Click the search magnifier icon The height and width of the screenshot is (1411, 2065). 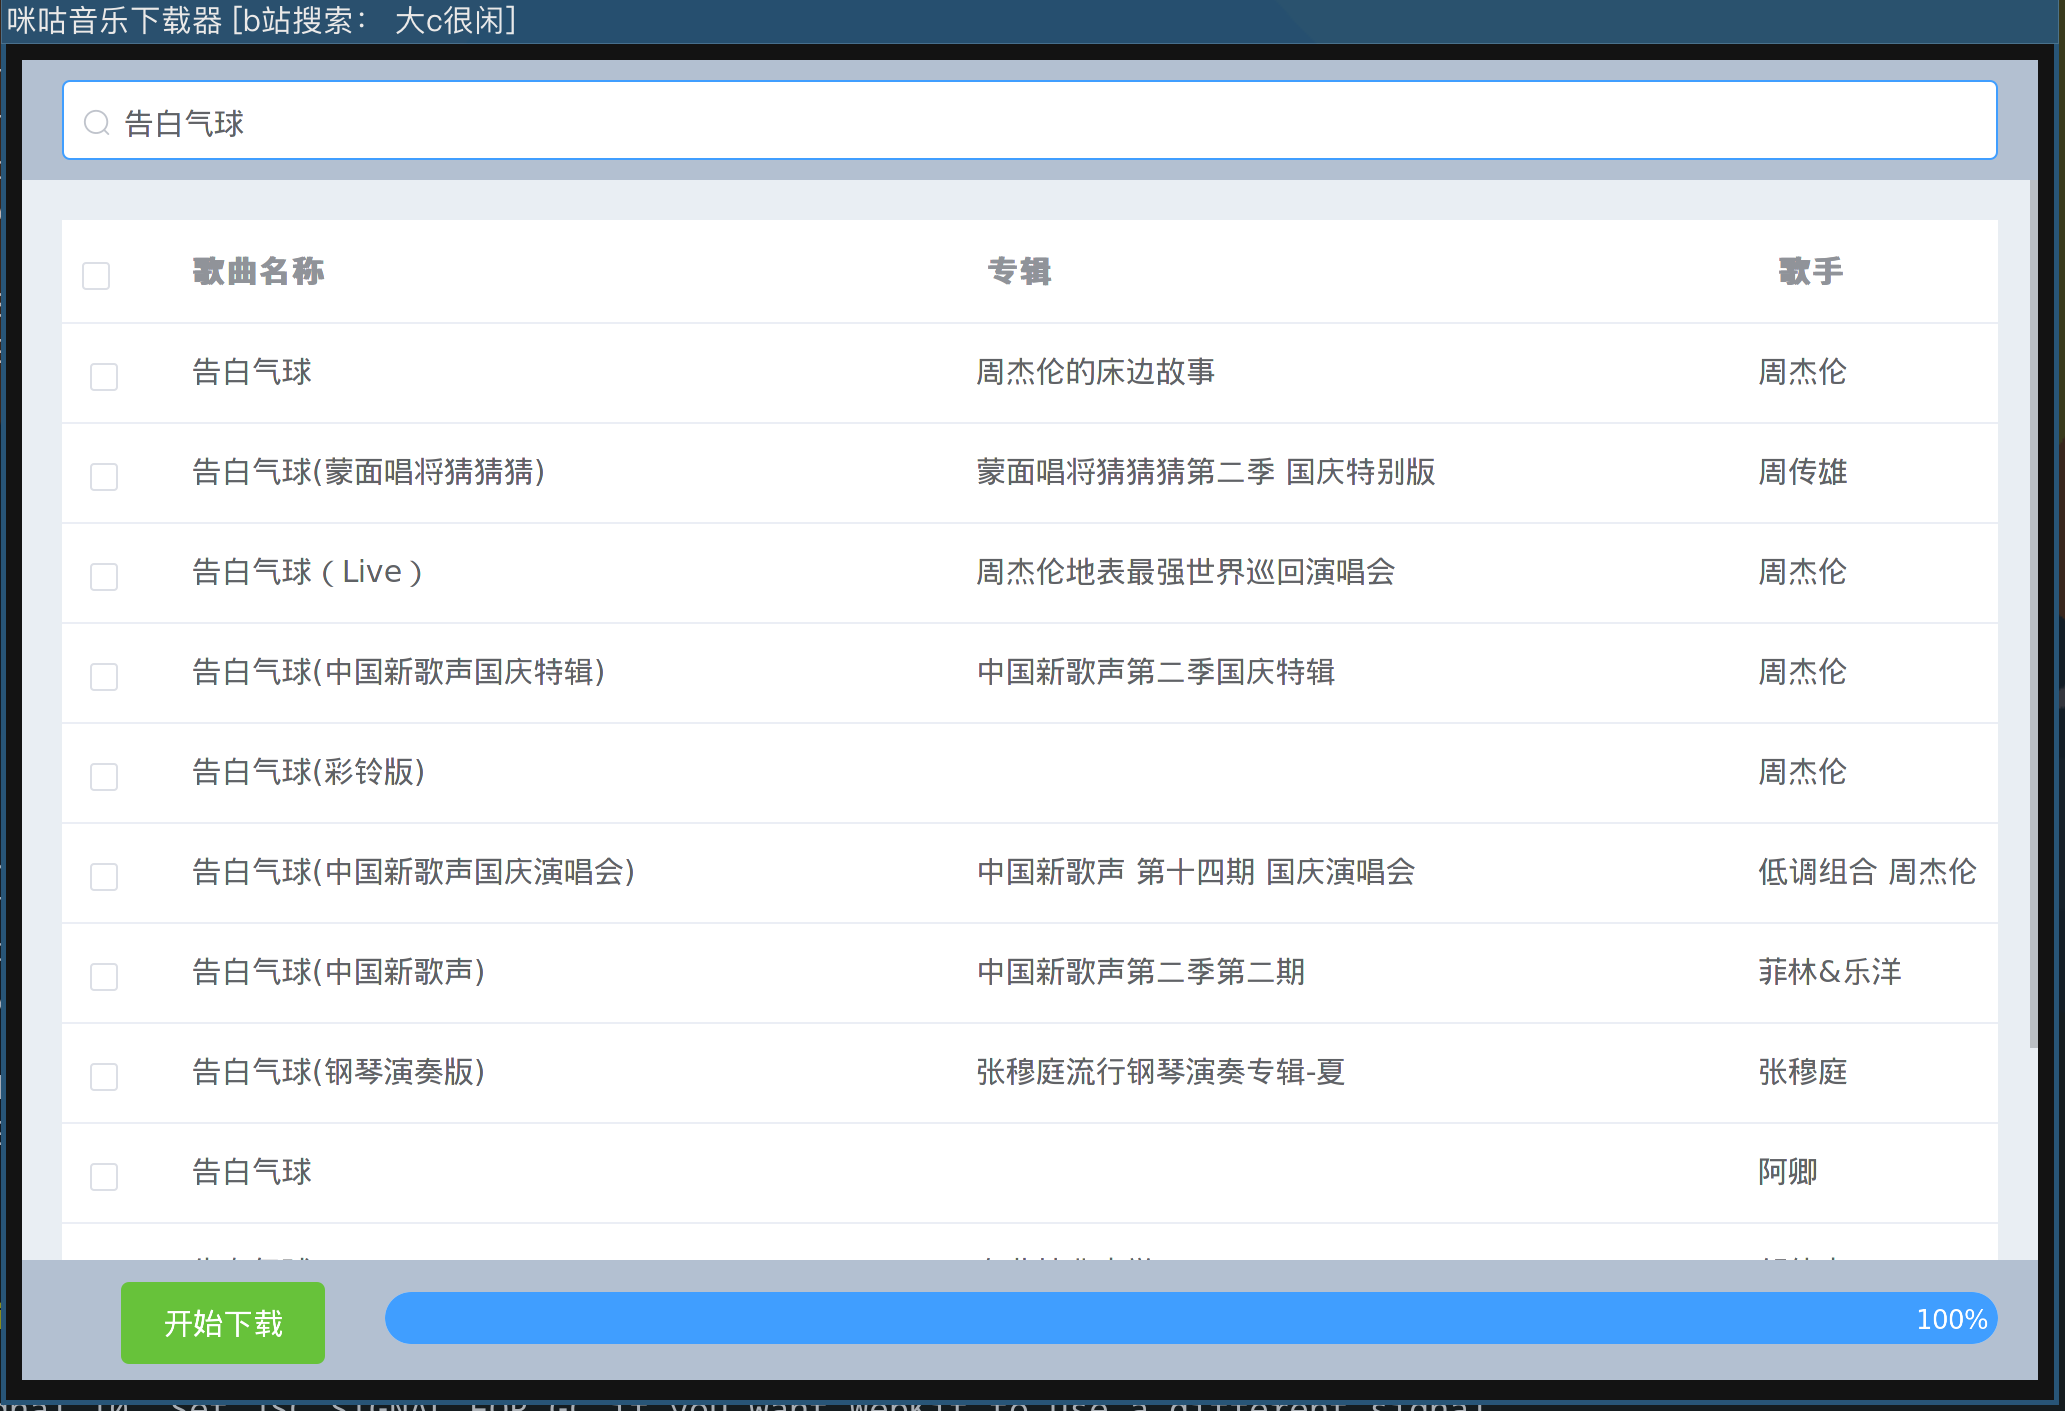click(x=96, y=122)
